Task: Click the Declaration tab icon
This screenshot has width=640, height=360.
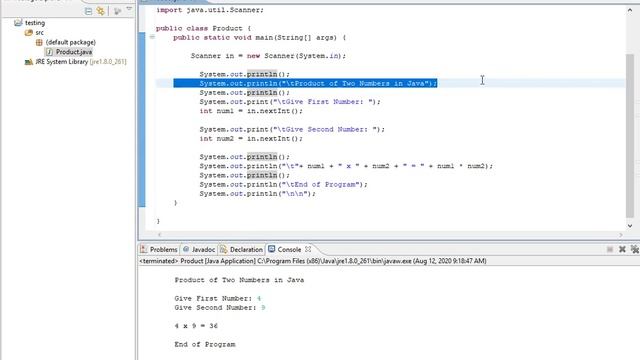Action: pos(223,249)
